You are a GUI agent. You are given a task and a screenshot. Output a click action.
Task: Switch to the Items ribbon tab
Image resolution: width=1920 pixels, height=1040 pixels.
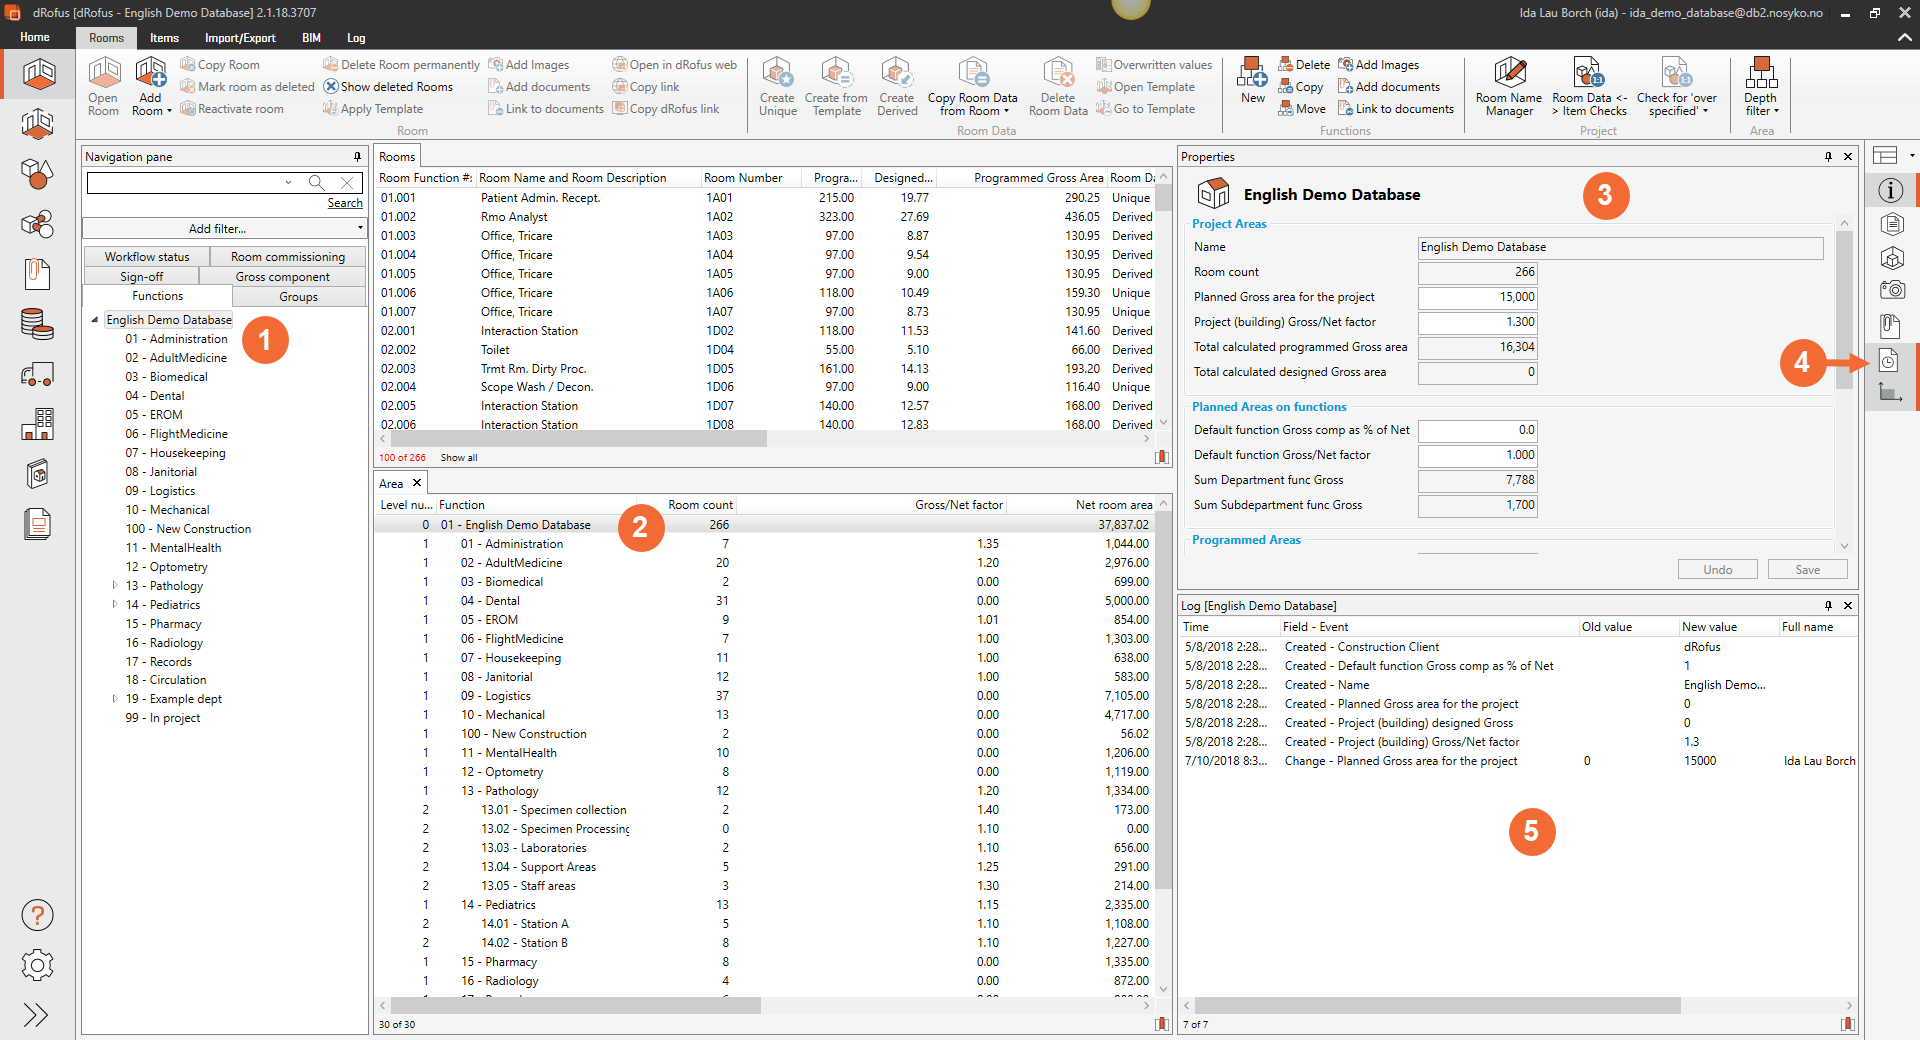click(164, 38)
